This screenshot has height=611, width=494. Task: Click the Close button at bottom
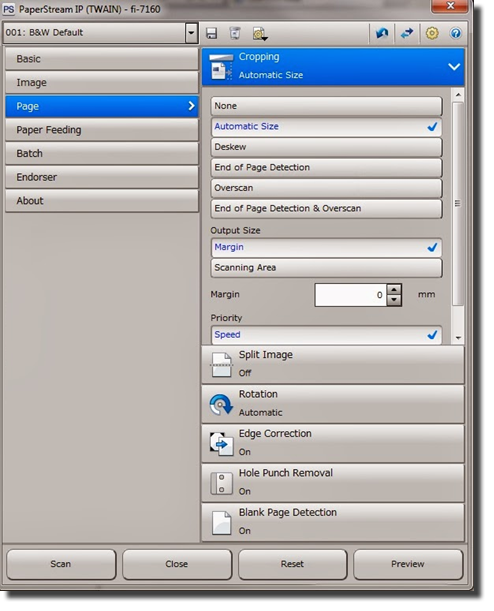click(177, 564)
